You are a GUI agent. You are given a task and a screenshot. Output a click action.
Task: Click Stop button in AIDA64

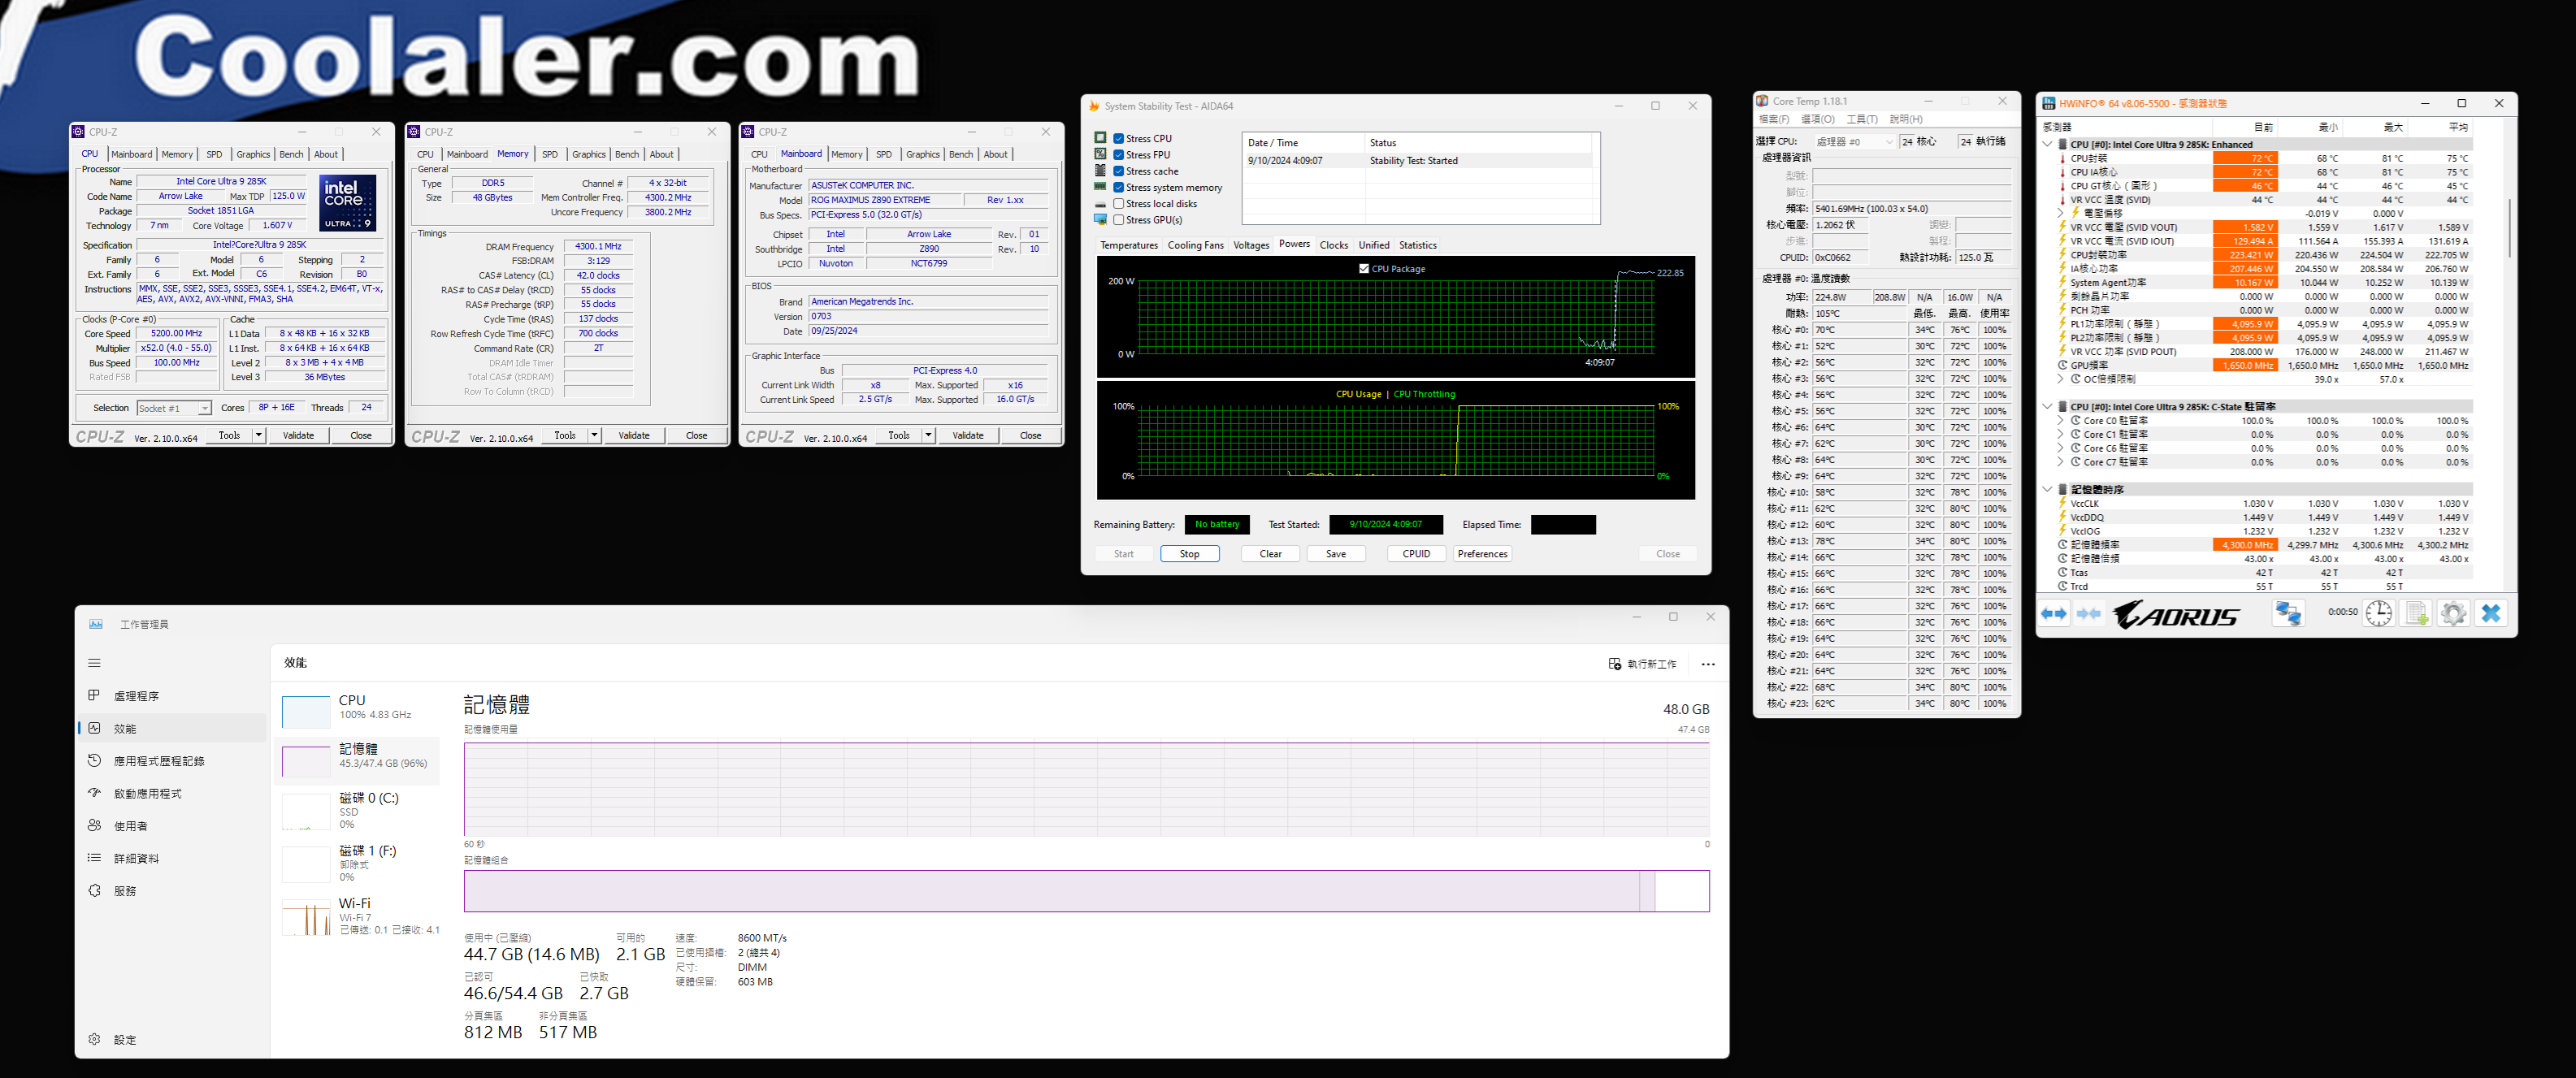click(x=1189, y=553)
